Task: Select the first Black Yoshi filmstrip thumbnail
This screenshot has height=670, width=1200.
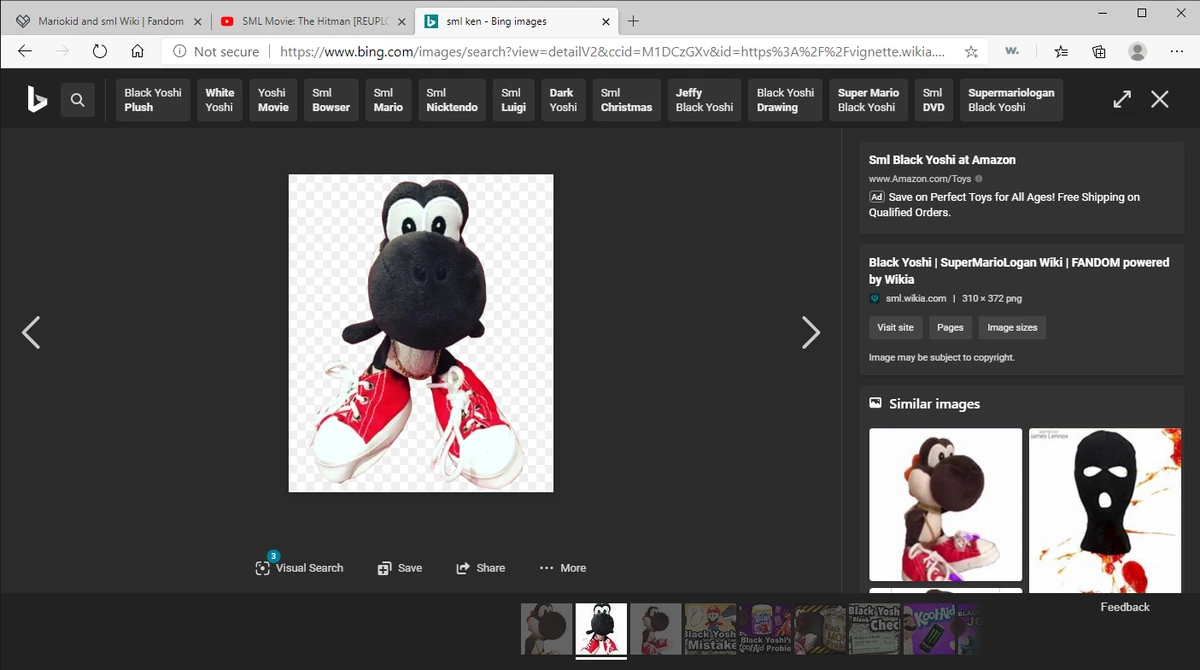Action: tap(546, 629)
